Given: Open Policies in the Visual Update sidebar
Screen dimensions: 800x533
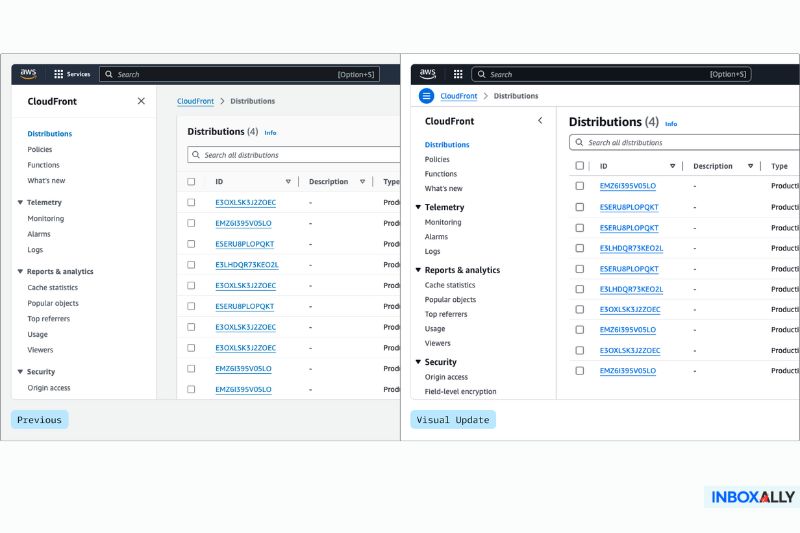Looking at the screenshot, I should tap(437, 160).
